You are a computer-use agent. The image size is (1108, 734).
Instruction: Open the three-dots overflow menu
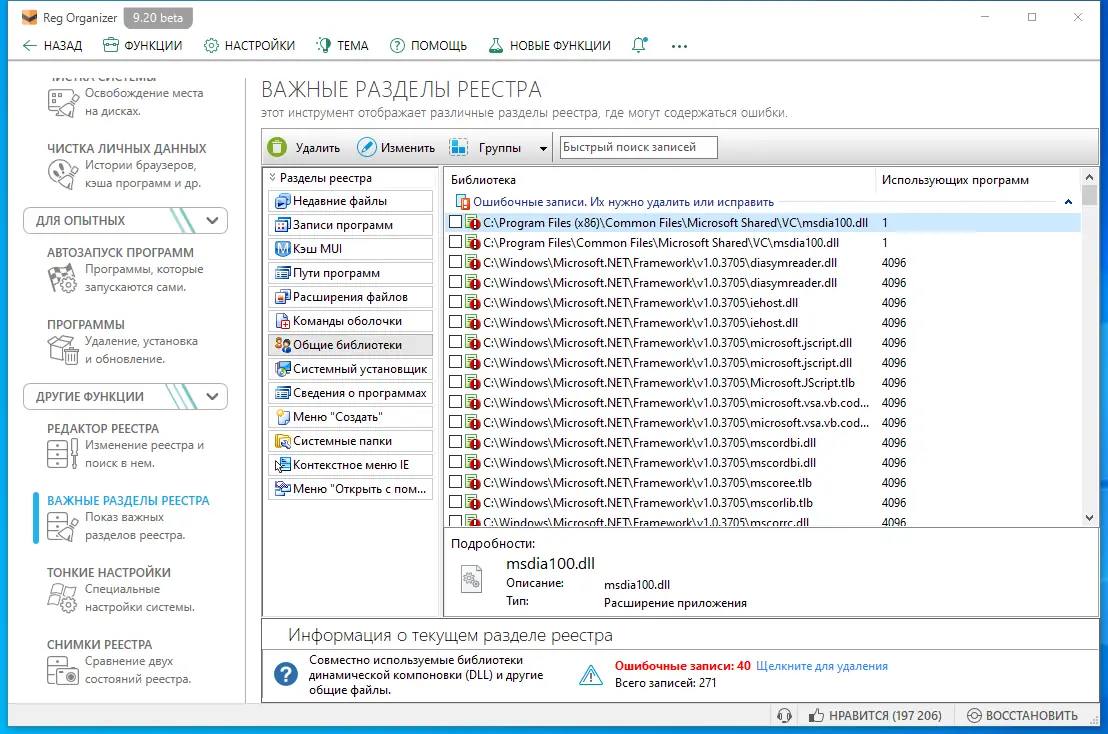[x=679, y=46]
